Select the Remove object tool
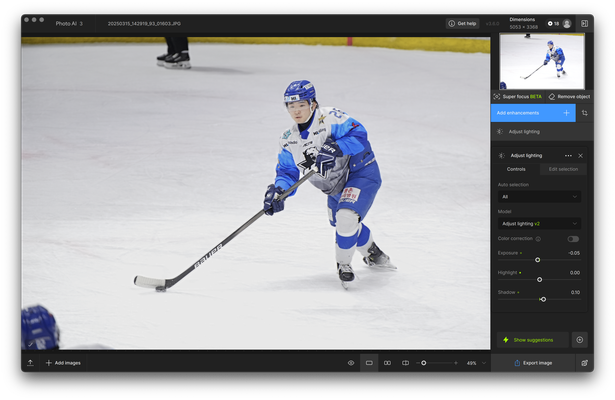The height and width of the screenshot is (400, 615). [569, 96]
